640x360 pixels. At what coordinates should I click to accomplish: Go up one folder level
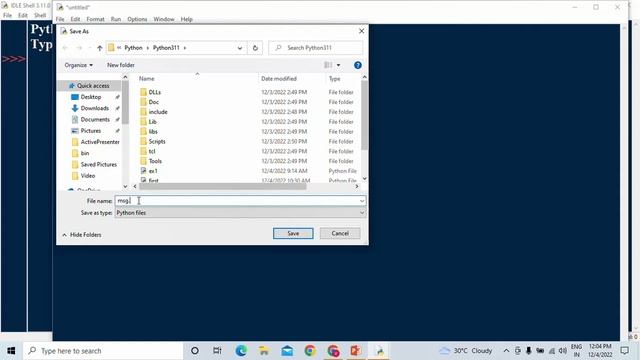tap(100, 48)
